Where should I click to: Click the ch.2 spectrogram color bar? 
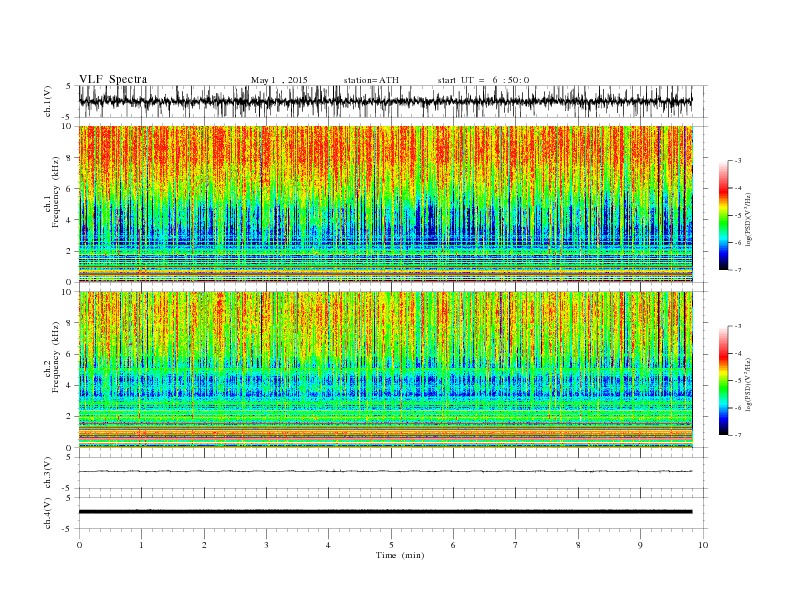[x=723, y=381]
